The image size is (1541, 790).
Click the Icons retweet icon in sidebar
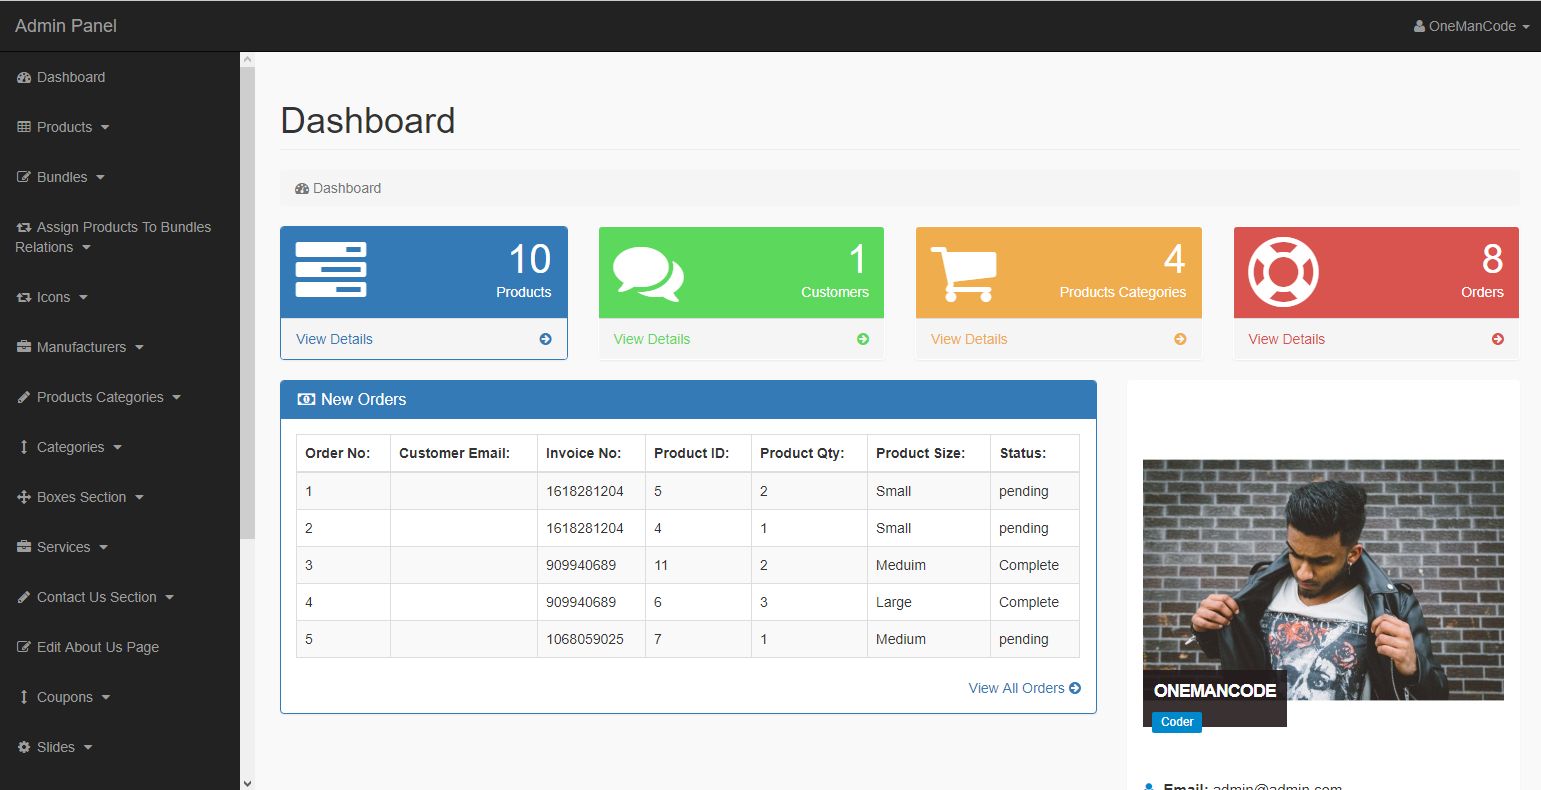click(24, 297)
